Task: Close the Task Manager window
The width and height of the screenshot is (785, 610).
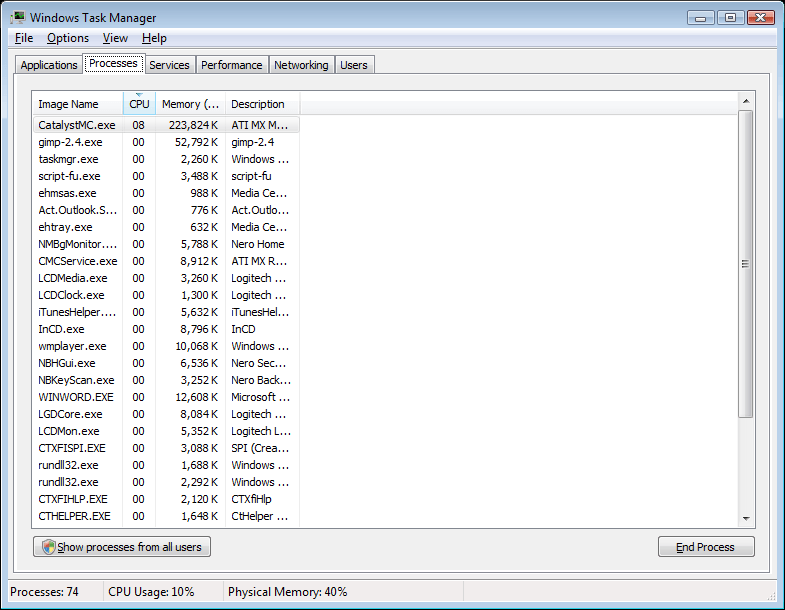Action: click(761, 18)
